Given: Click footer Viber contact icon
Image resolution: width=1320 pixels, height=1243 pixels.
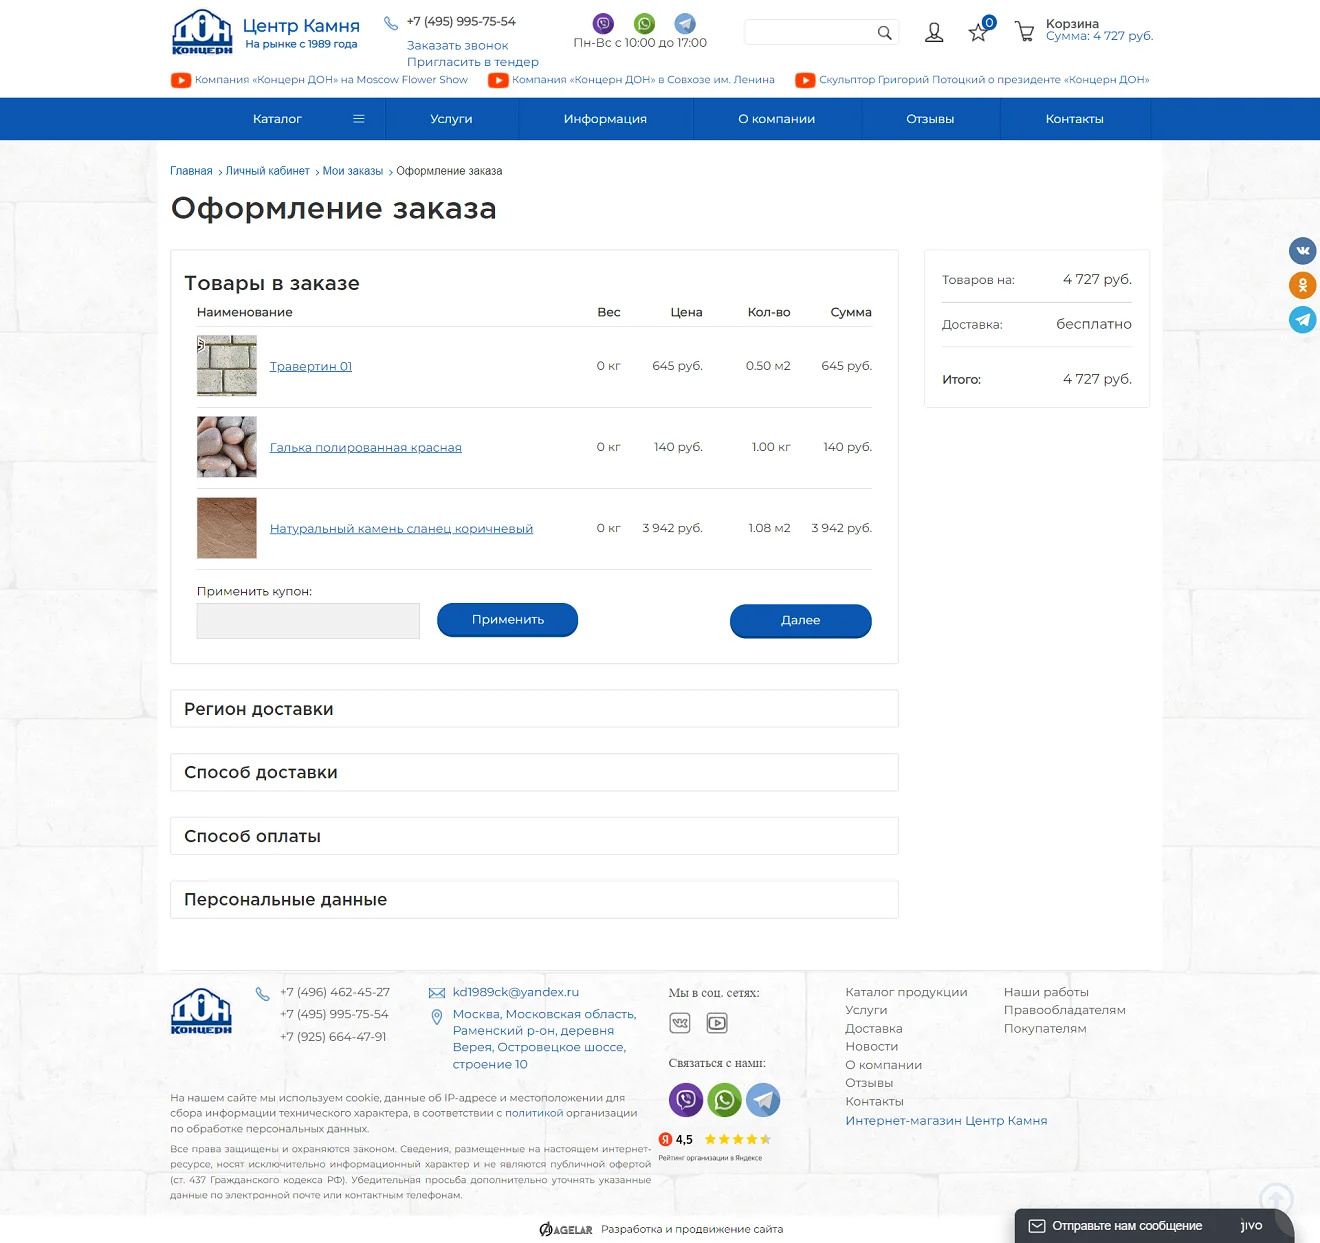Looking at the screenshot, I should [686, 1100].
